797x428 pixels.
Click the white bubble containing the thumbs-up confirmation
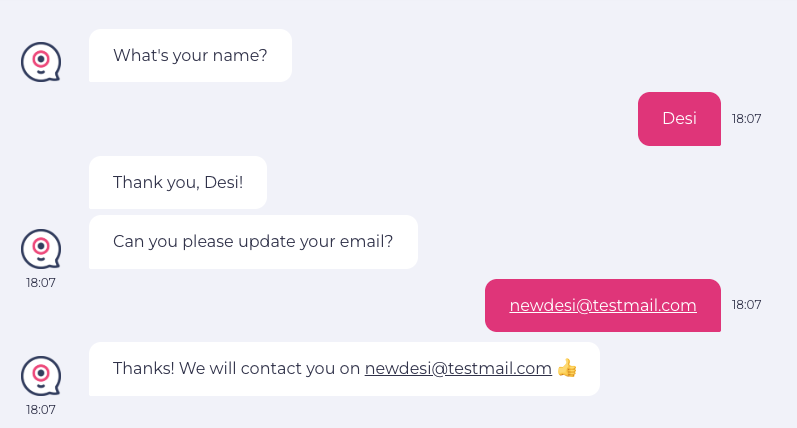pos(344,369)
